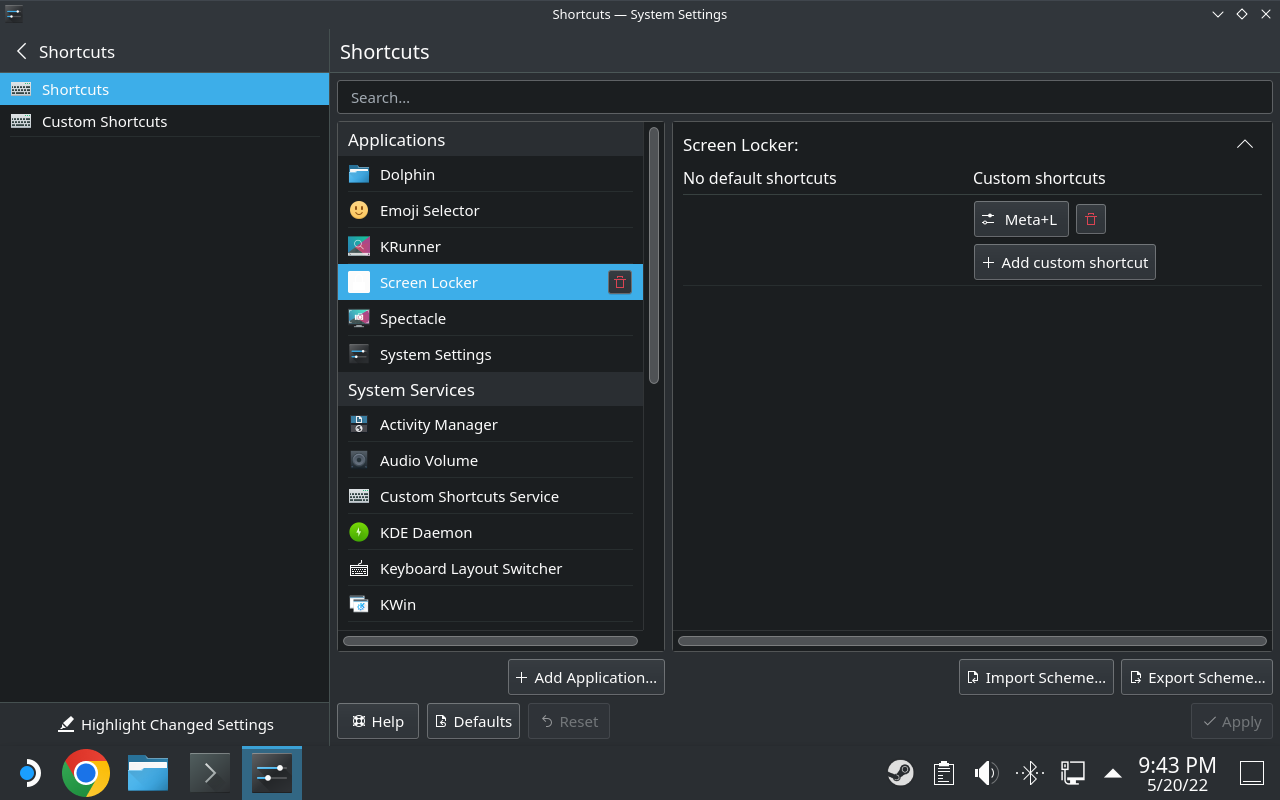Click the applications list vertical scrollbar

pyautogui.click(x=654, y=255)
